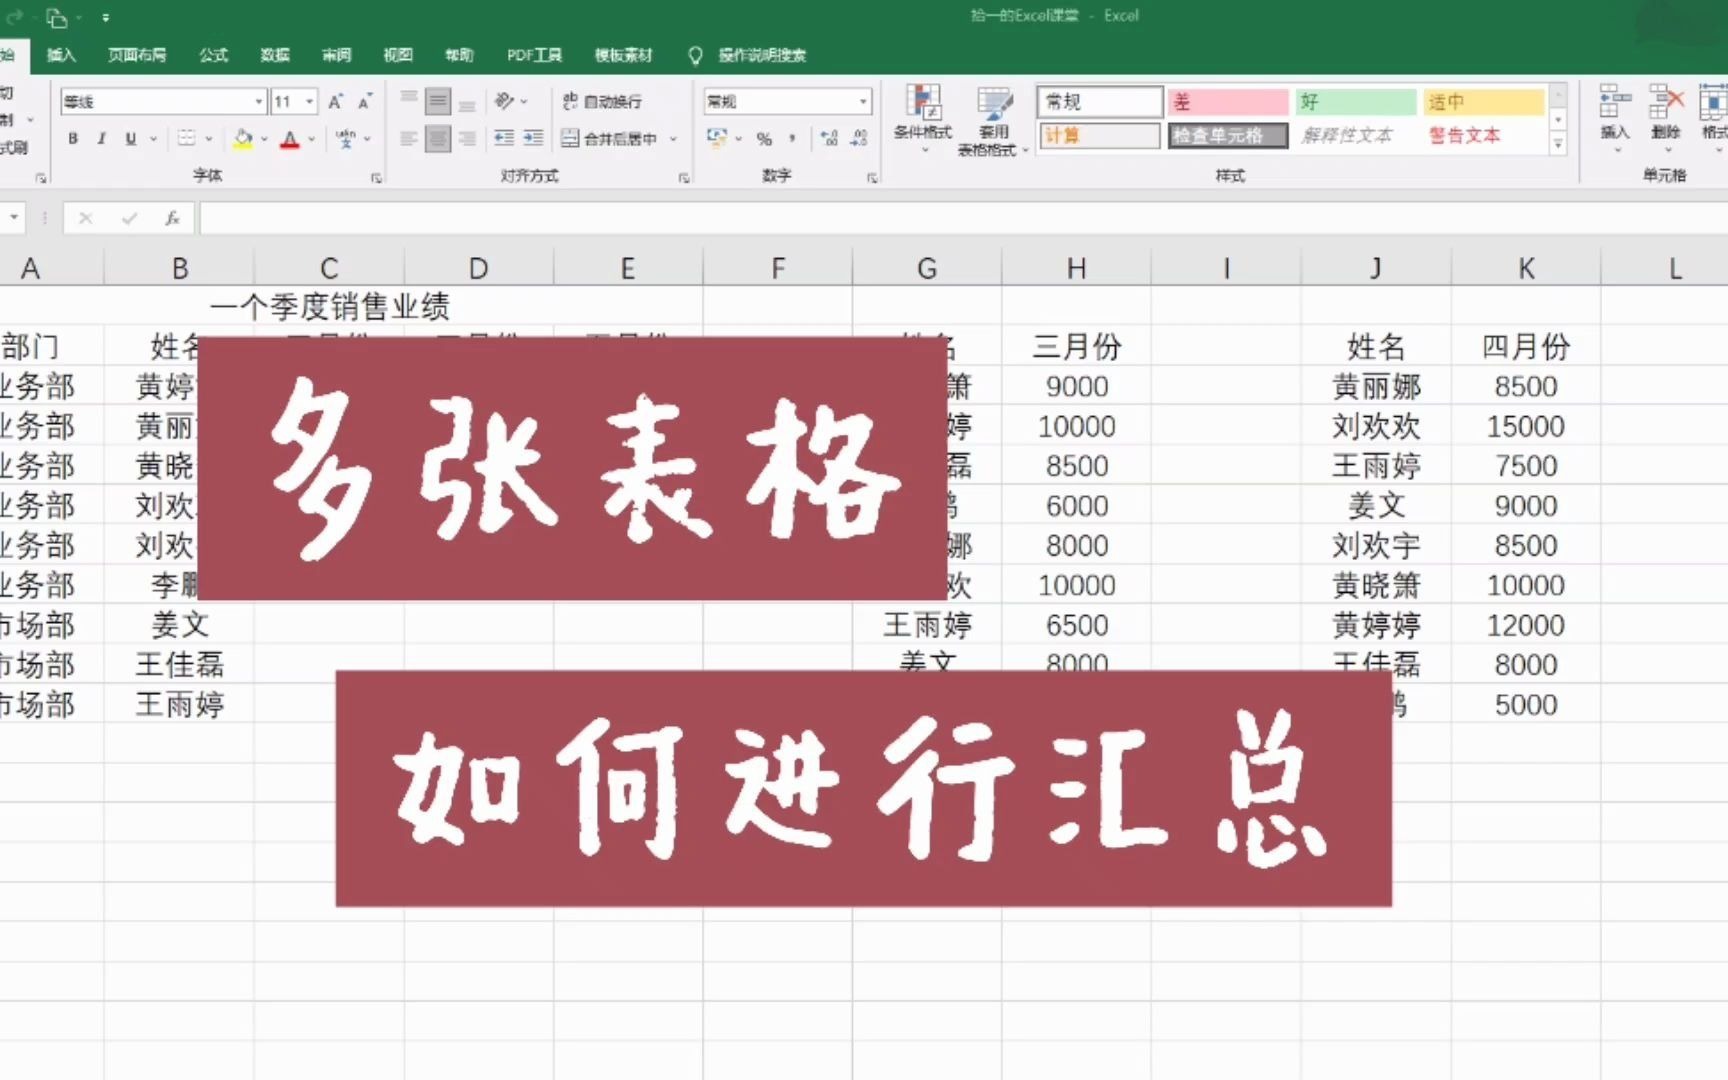Viewport: 1728px width, 1080px height.
Task: Toggle center horizontal alignment
Action: [438, 138]
